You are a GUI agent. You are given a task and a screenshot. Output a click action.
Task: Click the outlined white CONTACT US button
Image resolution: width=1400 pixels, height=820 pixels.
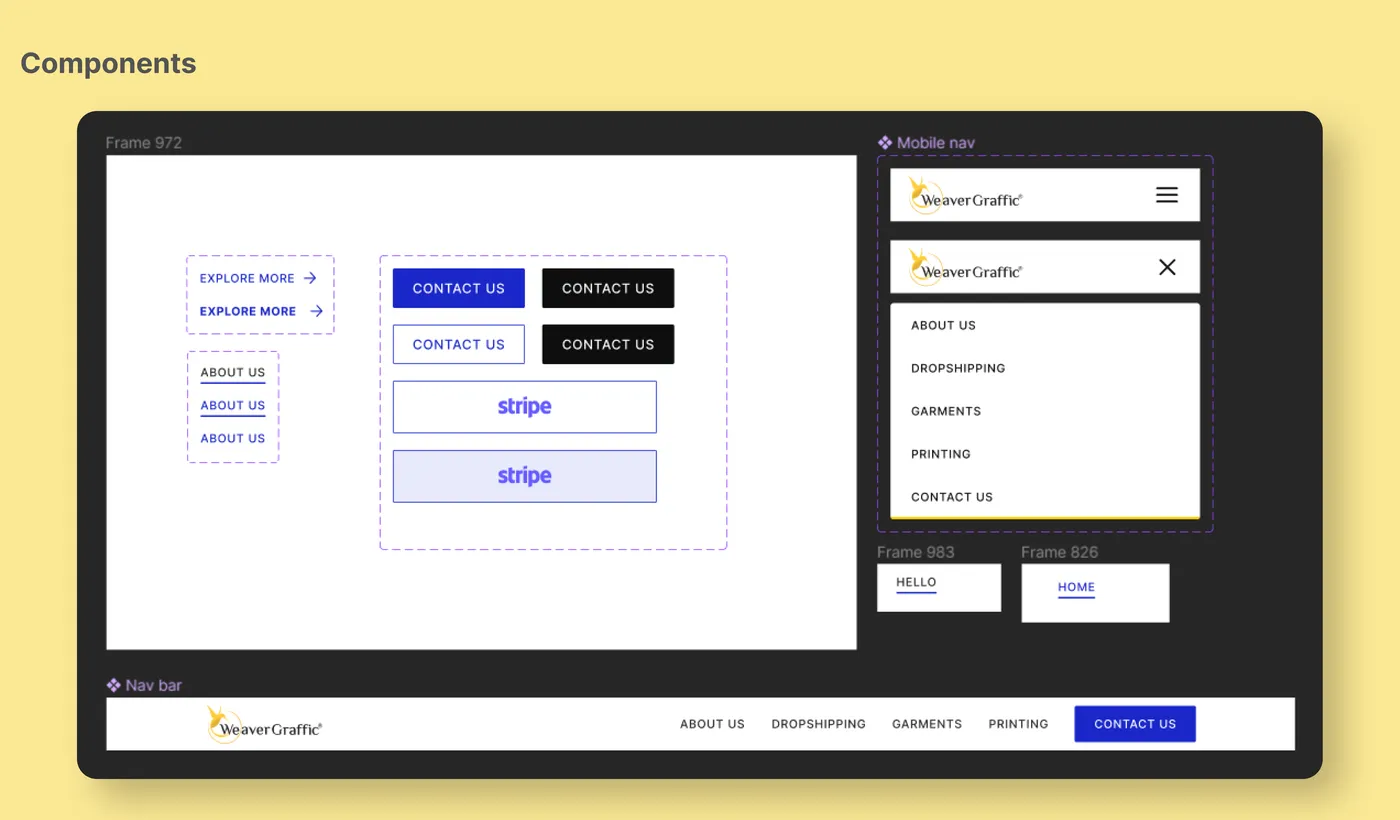[458, 344]
